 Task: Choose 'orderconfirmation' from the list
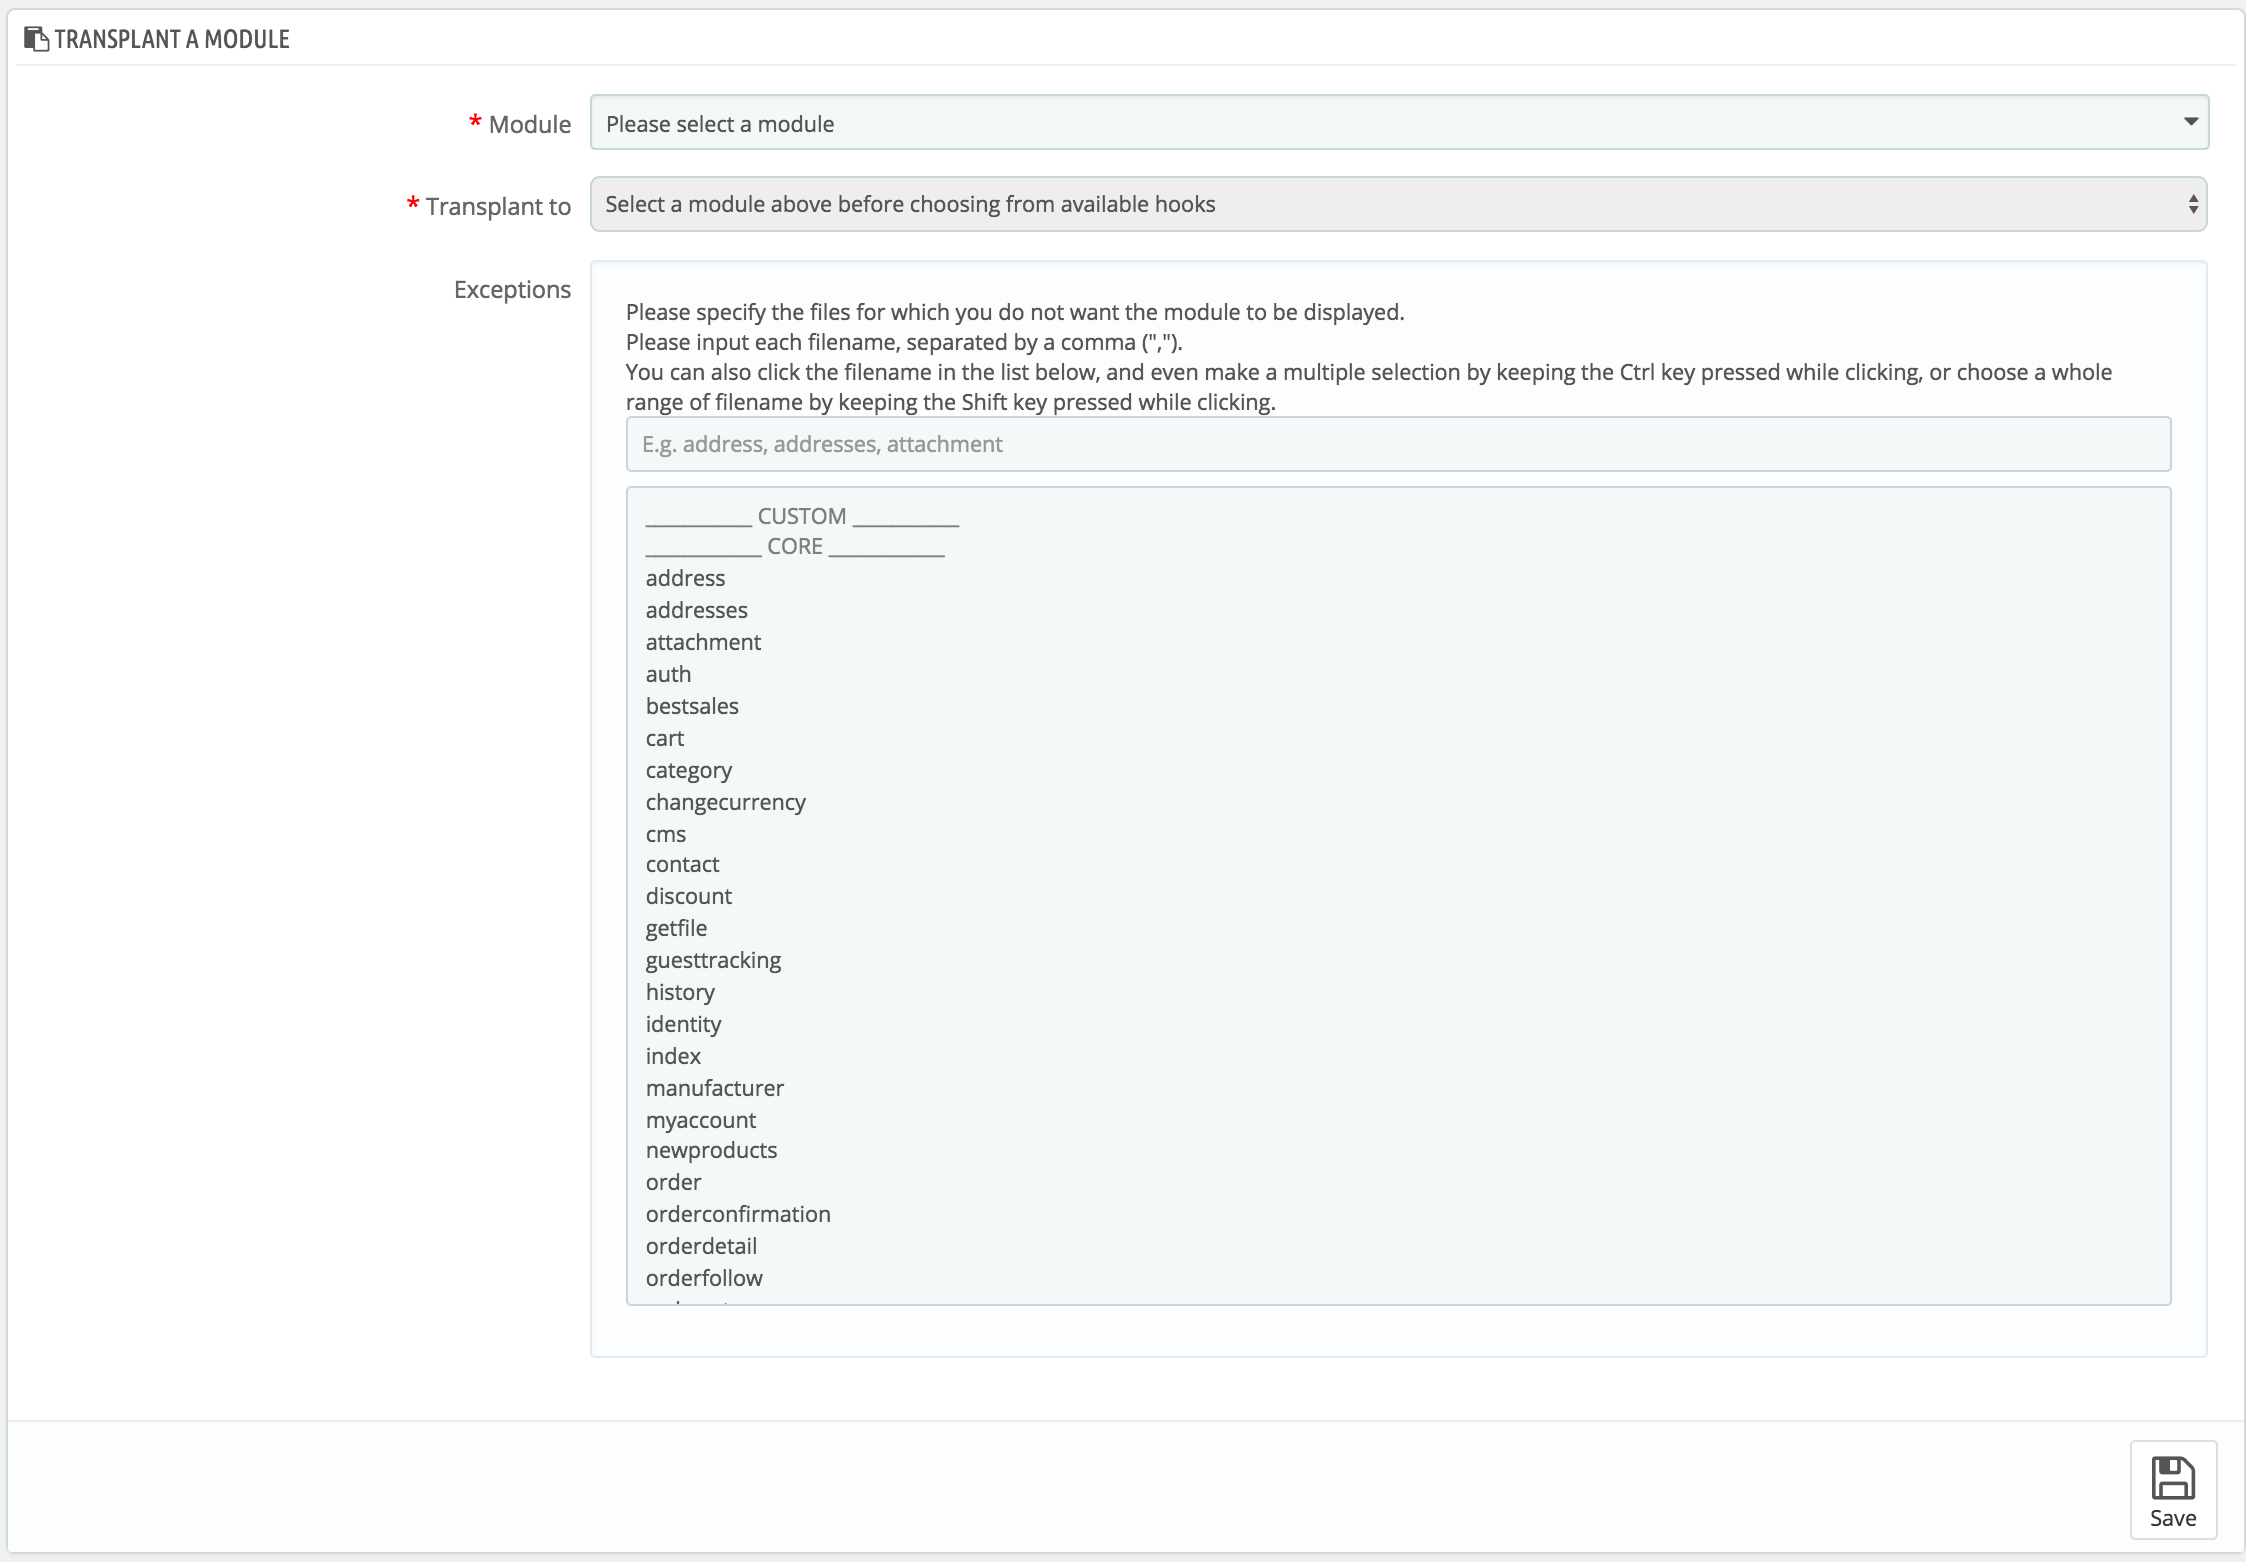738,1214
